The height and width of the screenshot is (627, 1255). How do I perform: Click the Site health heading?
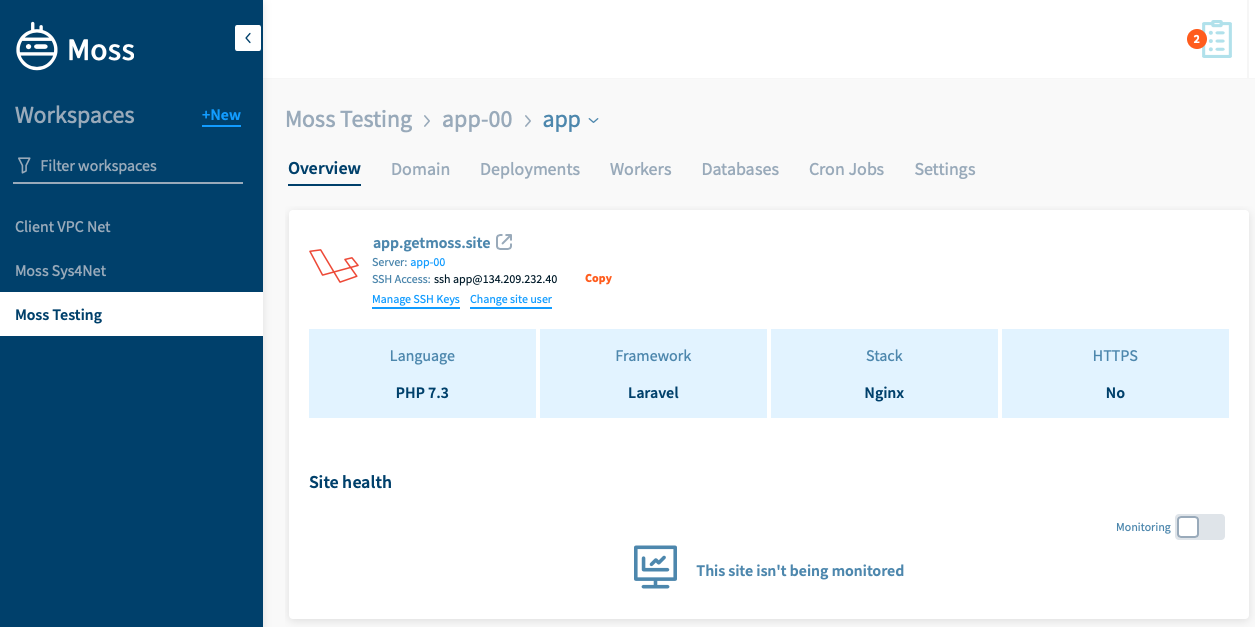tap(350, 482)
